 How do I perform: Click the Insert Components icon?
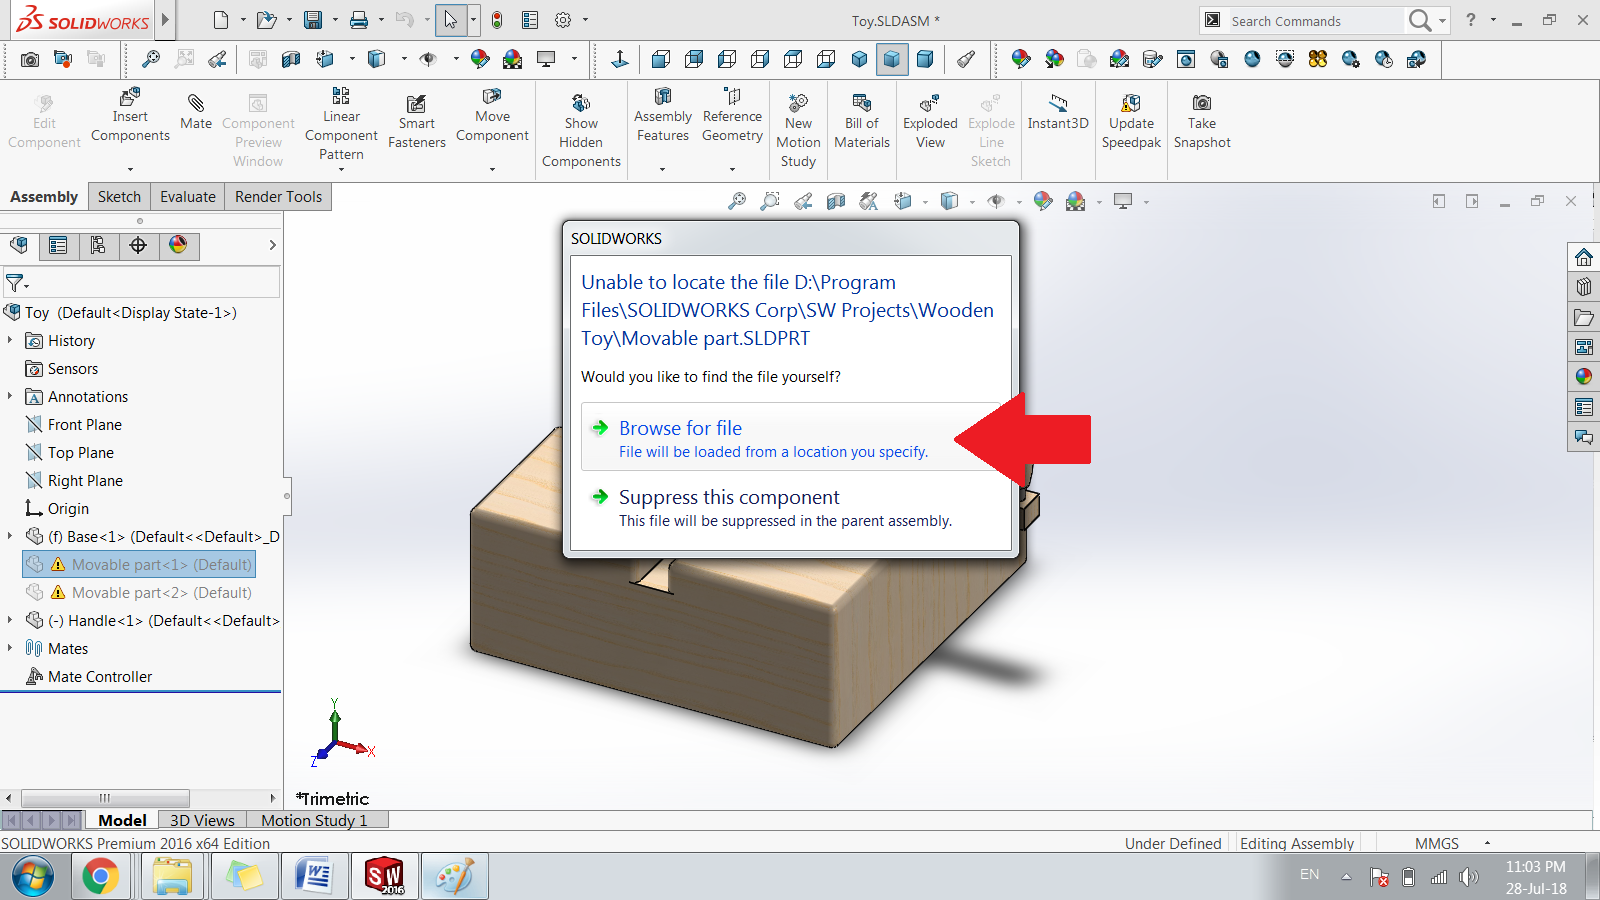tap(130, 100)
